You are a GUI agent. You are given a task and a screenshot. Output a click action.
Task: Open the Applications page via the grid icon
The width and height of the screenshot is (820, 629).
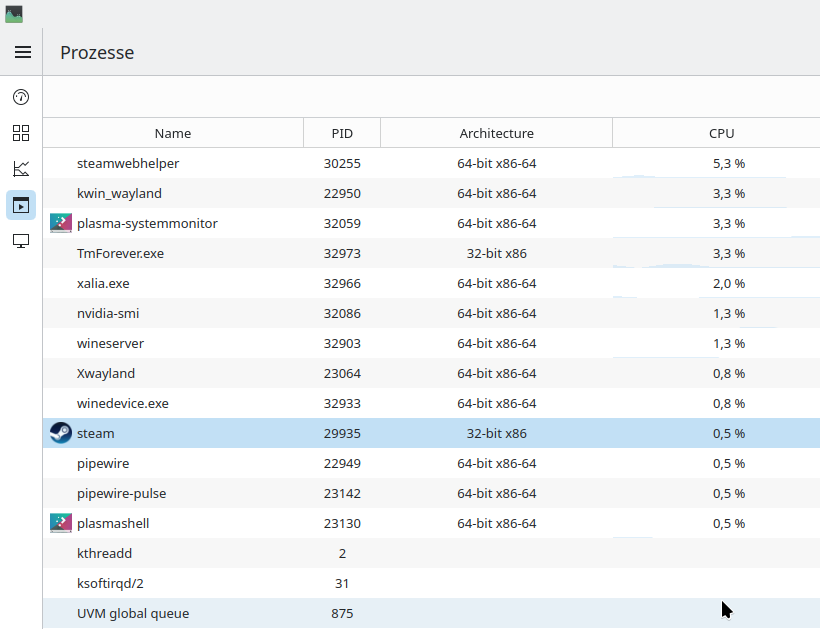tap(21, 133)
